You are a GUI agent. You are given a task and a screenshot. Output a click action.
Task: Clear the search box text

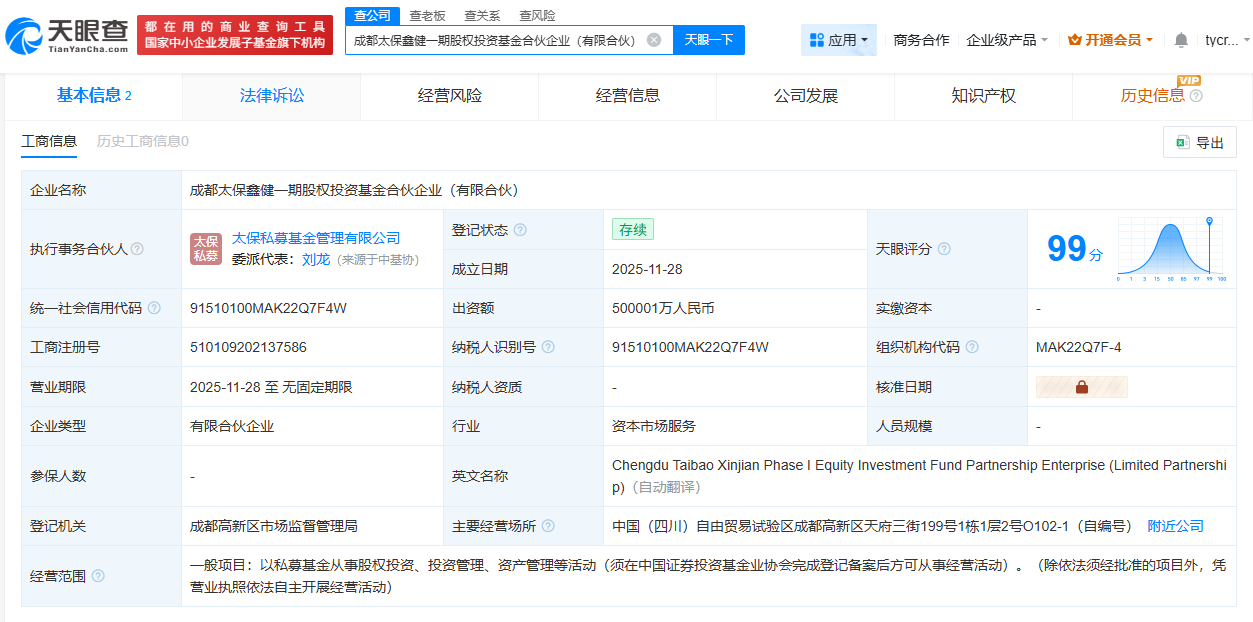pos(654,40)
